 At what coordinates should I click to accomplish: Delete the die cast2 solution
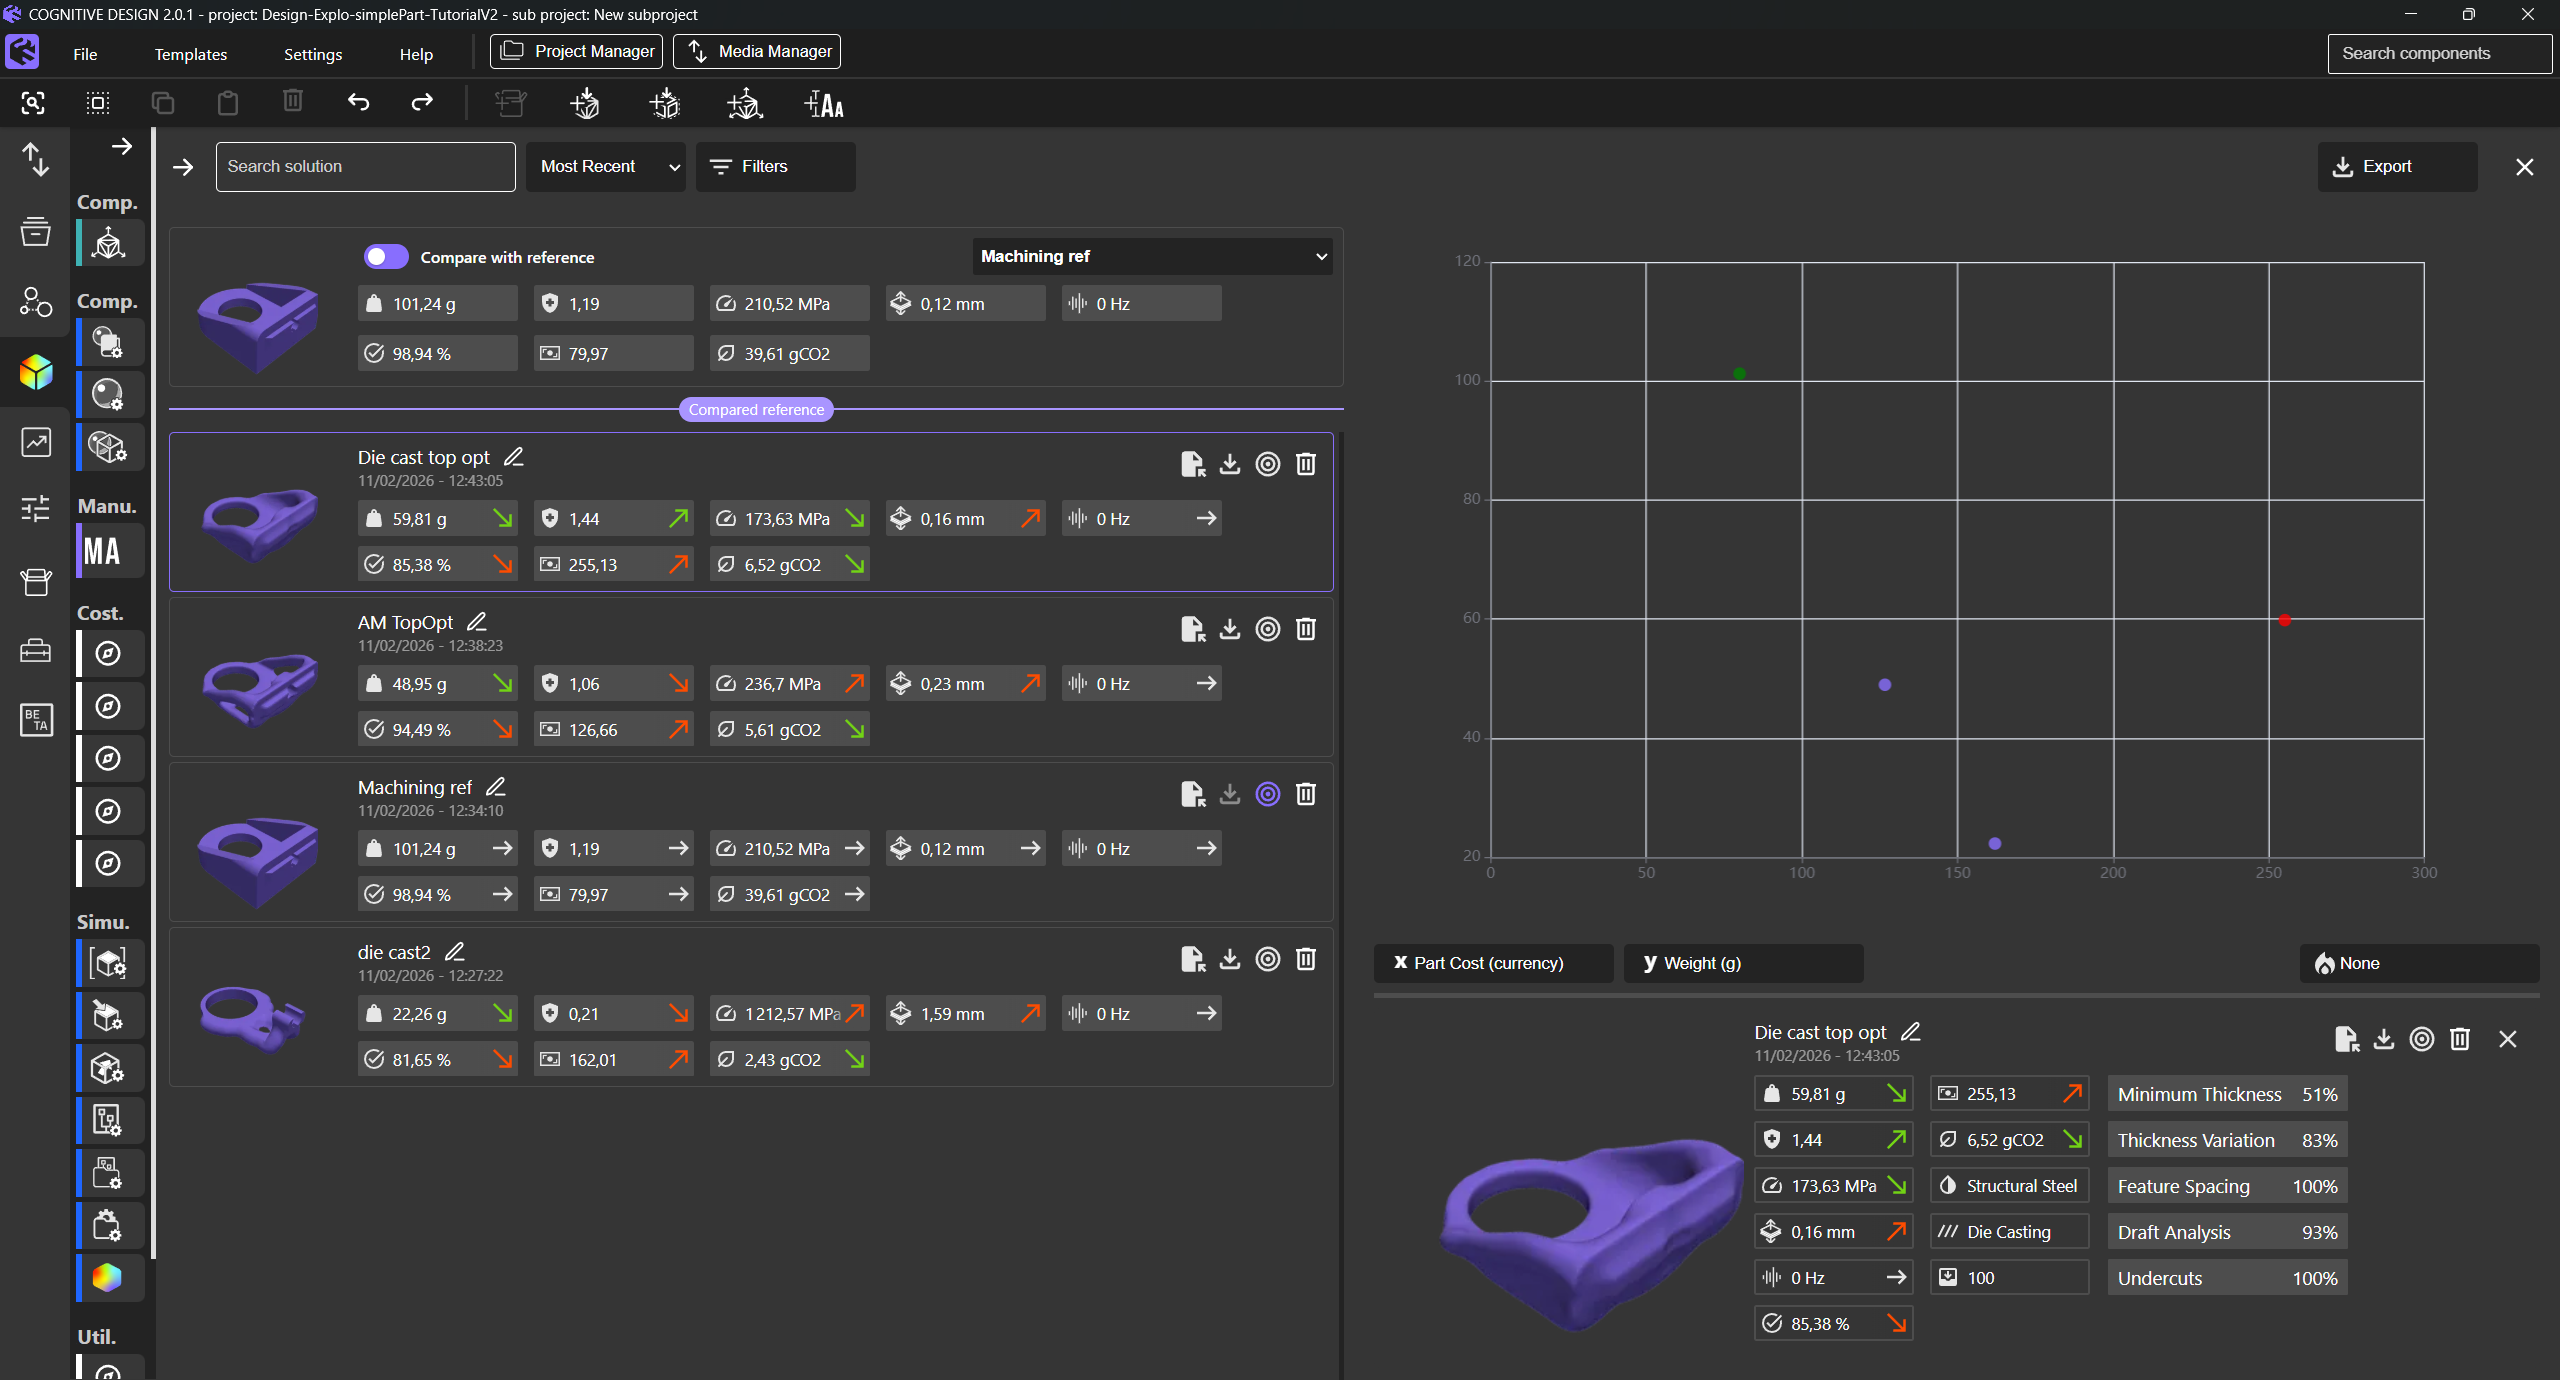pyautogui.click(x=1306, y=959)
